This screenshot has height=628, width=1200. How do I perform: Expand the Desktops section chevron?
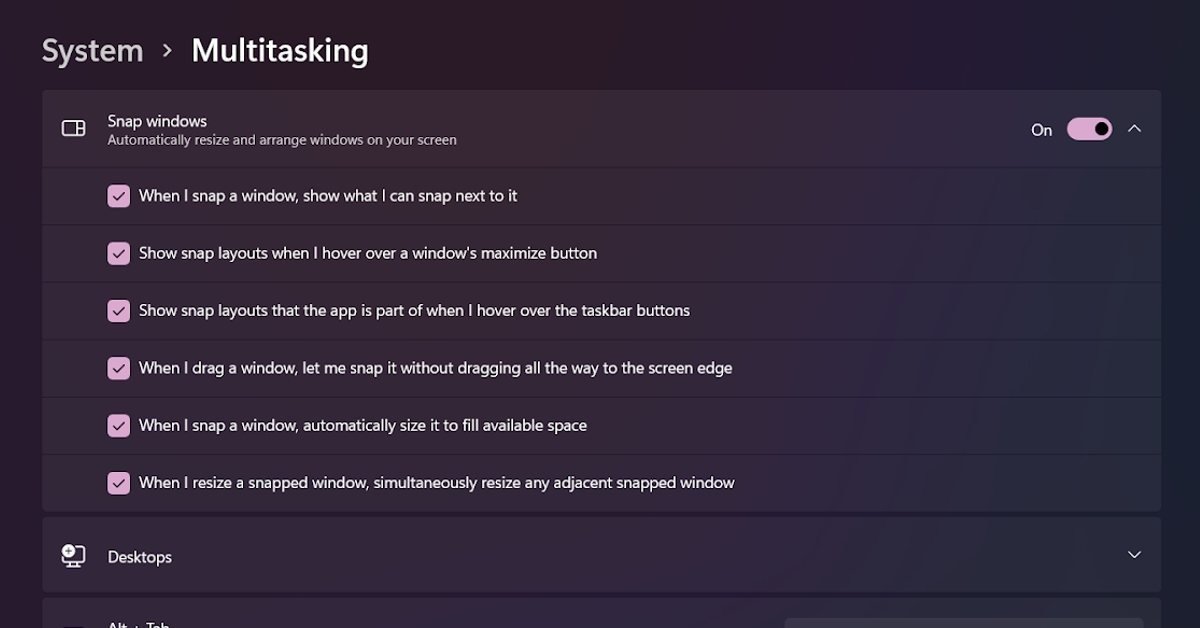tap(1134, 555)
